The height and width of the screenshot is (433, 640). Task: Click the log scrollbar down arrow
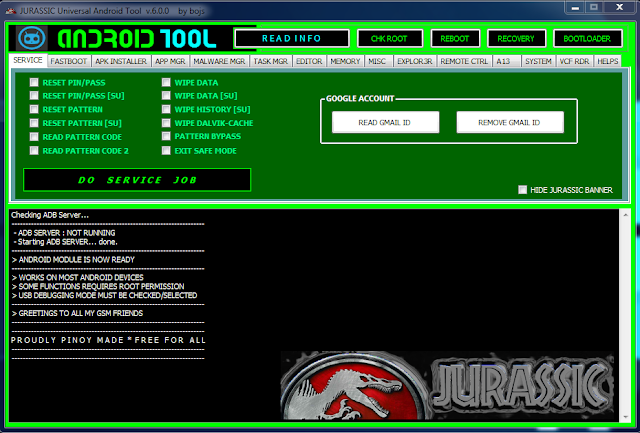(626, 417)
